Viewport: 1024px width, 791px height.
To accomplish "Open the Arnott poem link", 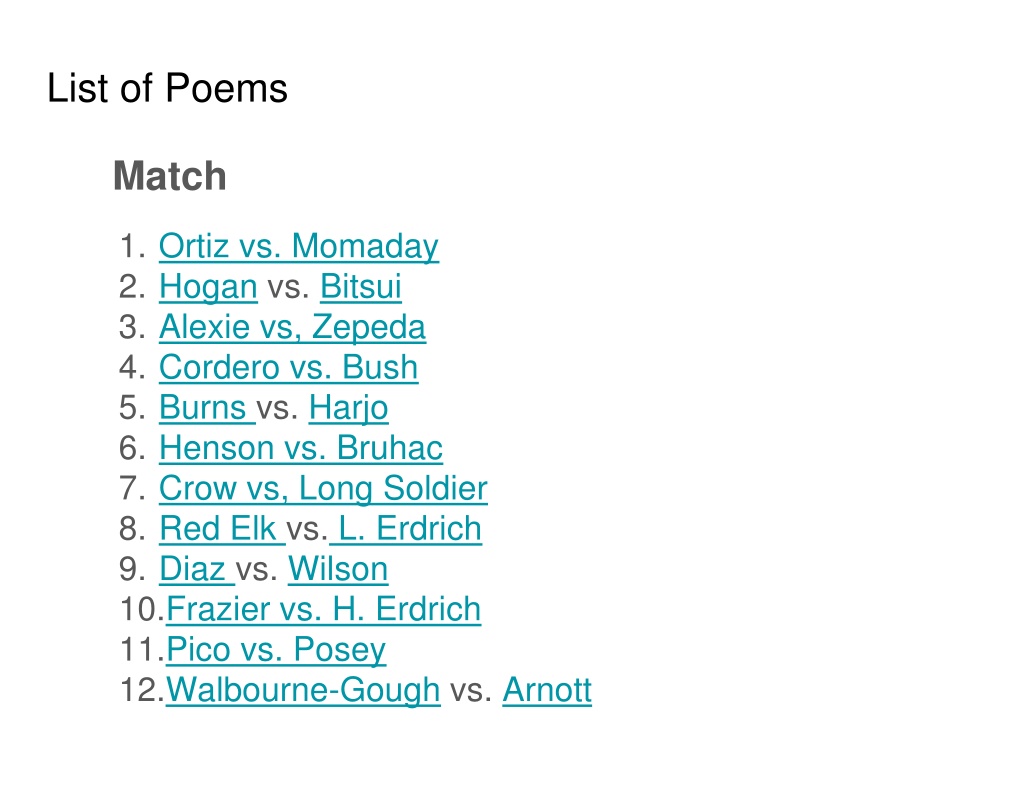I will click(x=547, y=690).
